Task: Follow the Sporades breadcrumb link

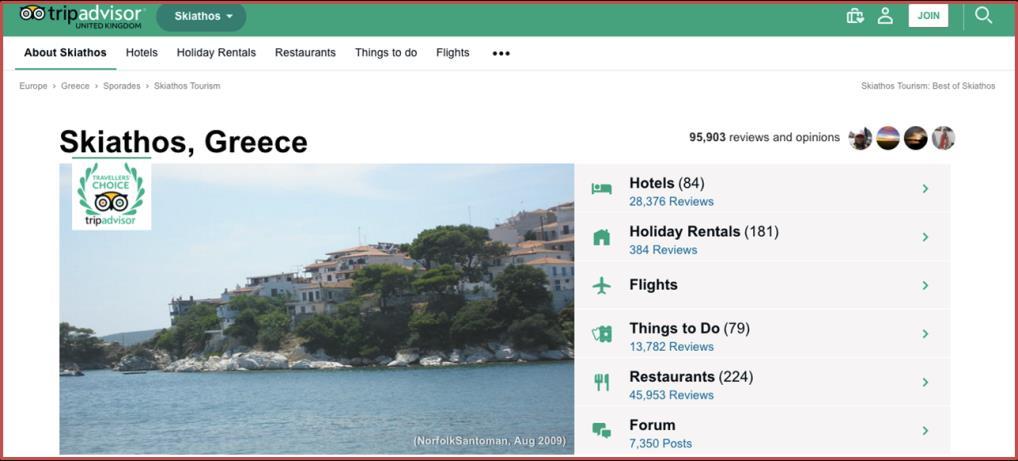Action: pos(121,86)
